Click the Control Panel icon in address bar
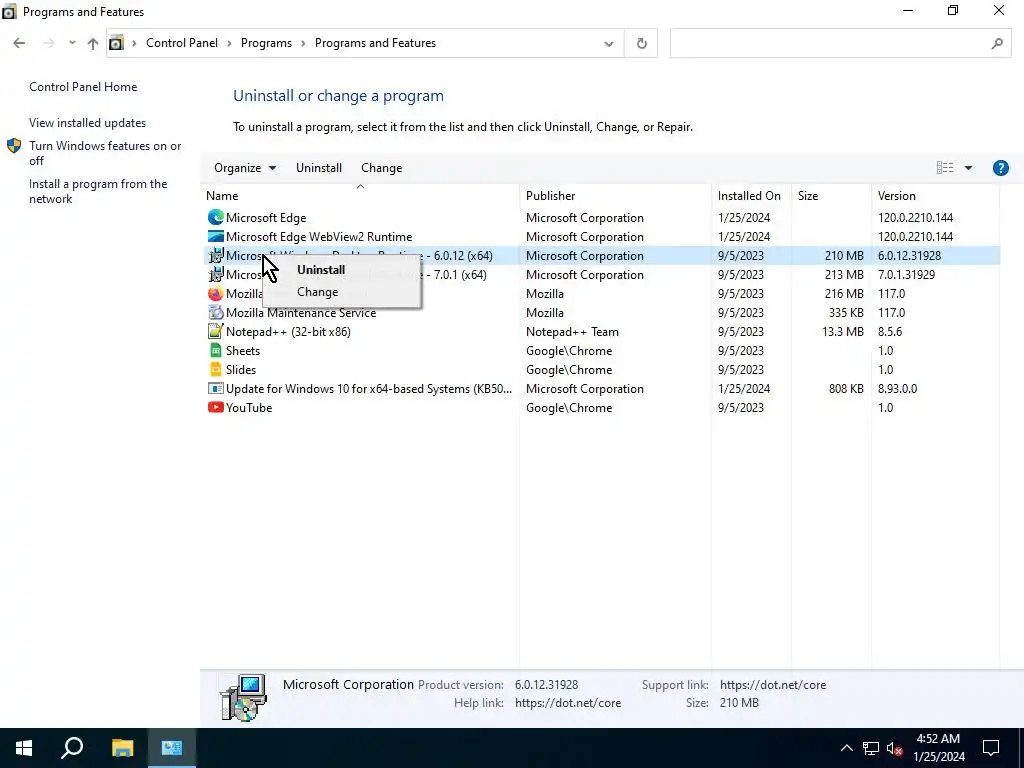This screenshot has height=768, width=1024. 116,43
